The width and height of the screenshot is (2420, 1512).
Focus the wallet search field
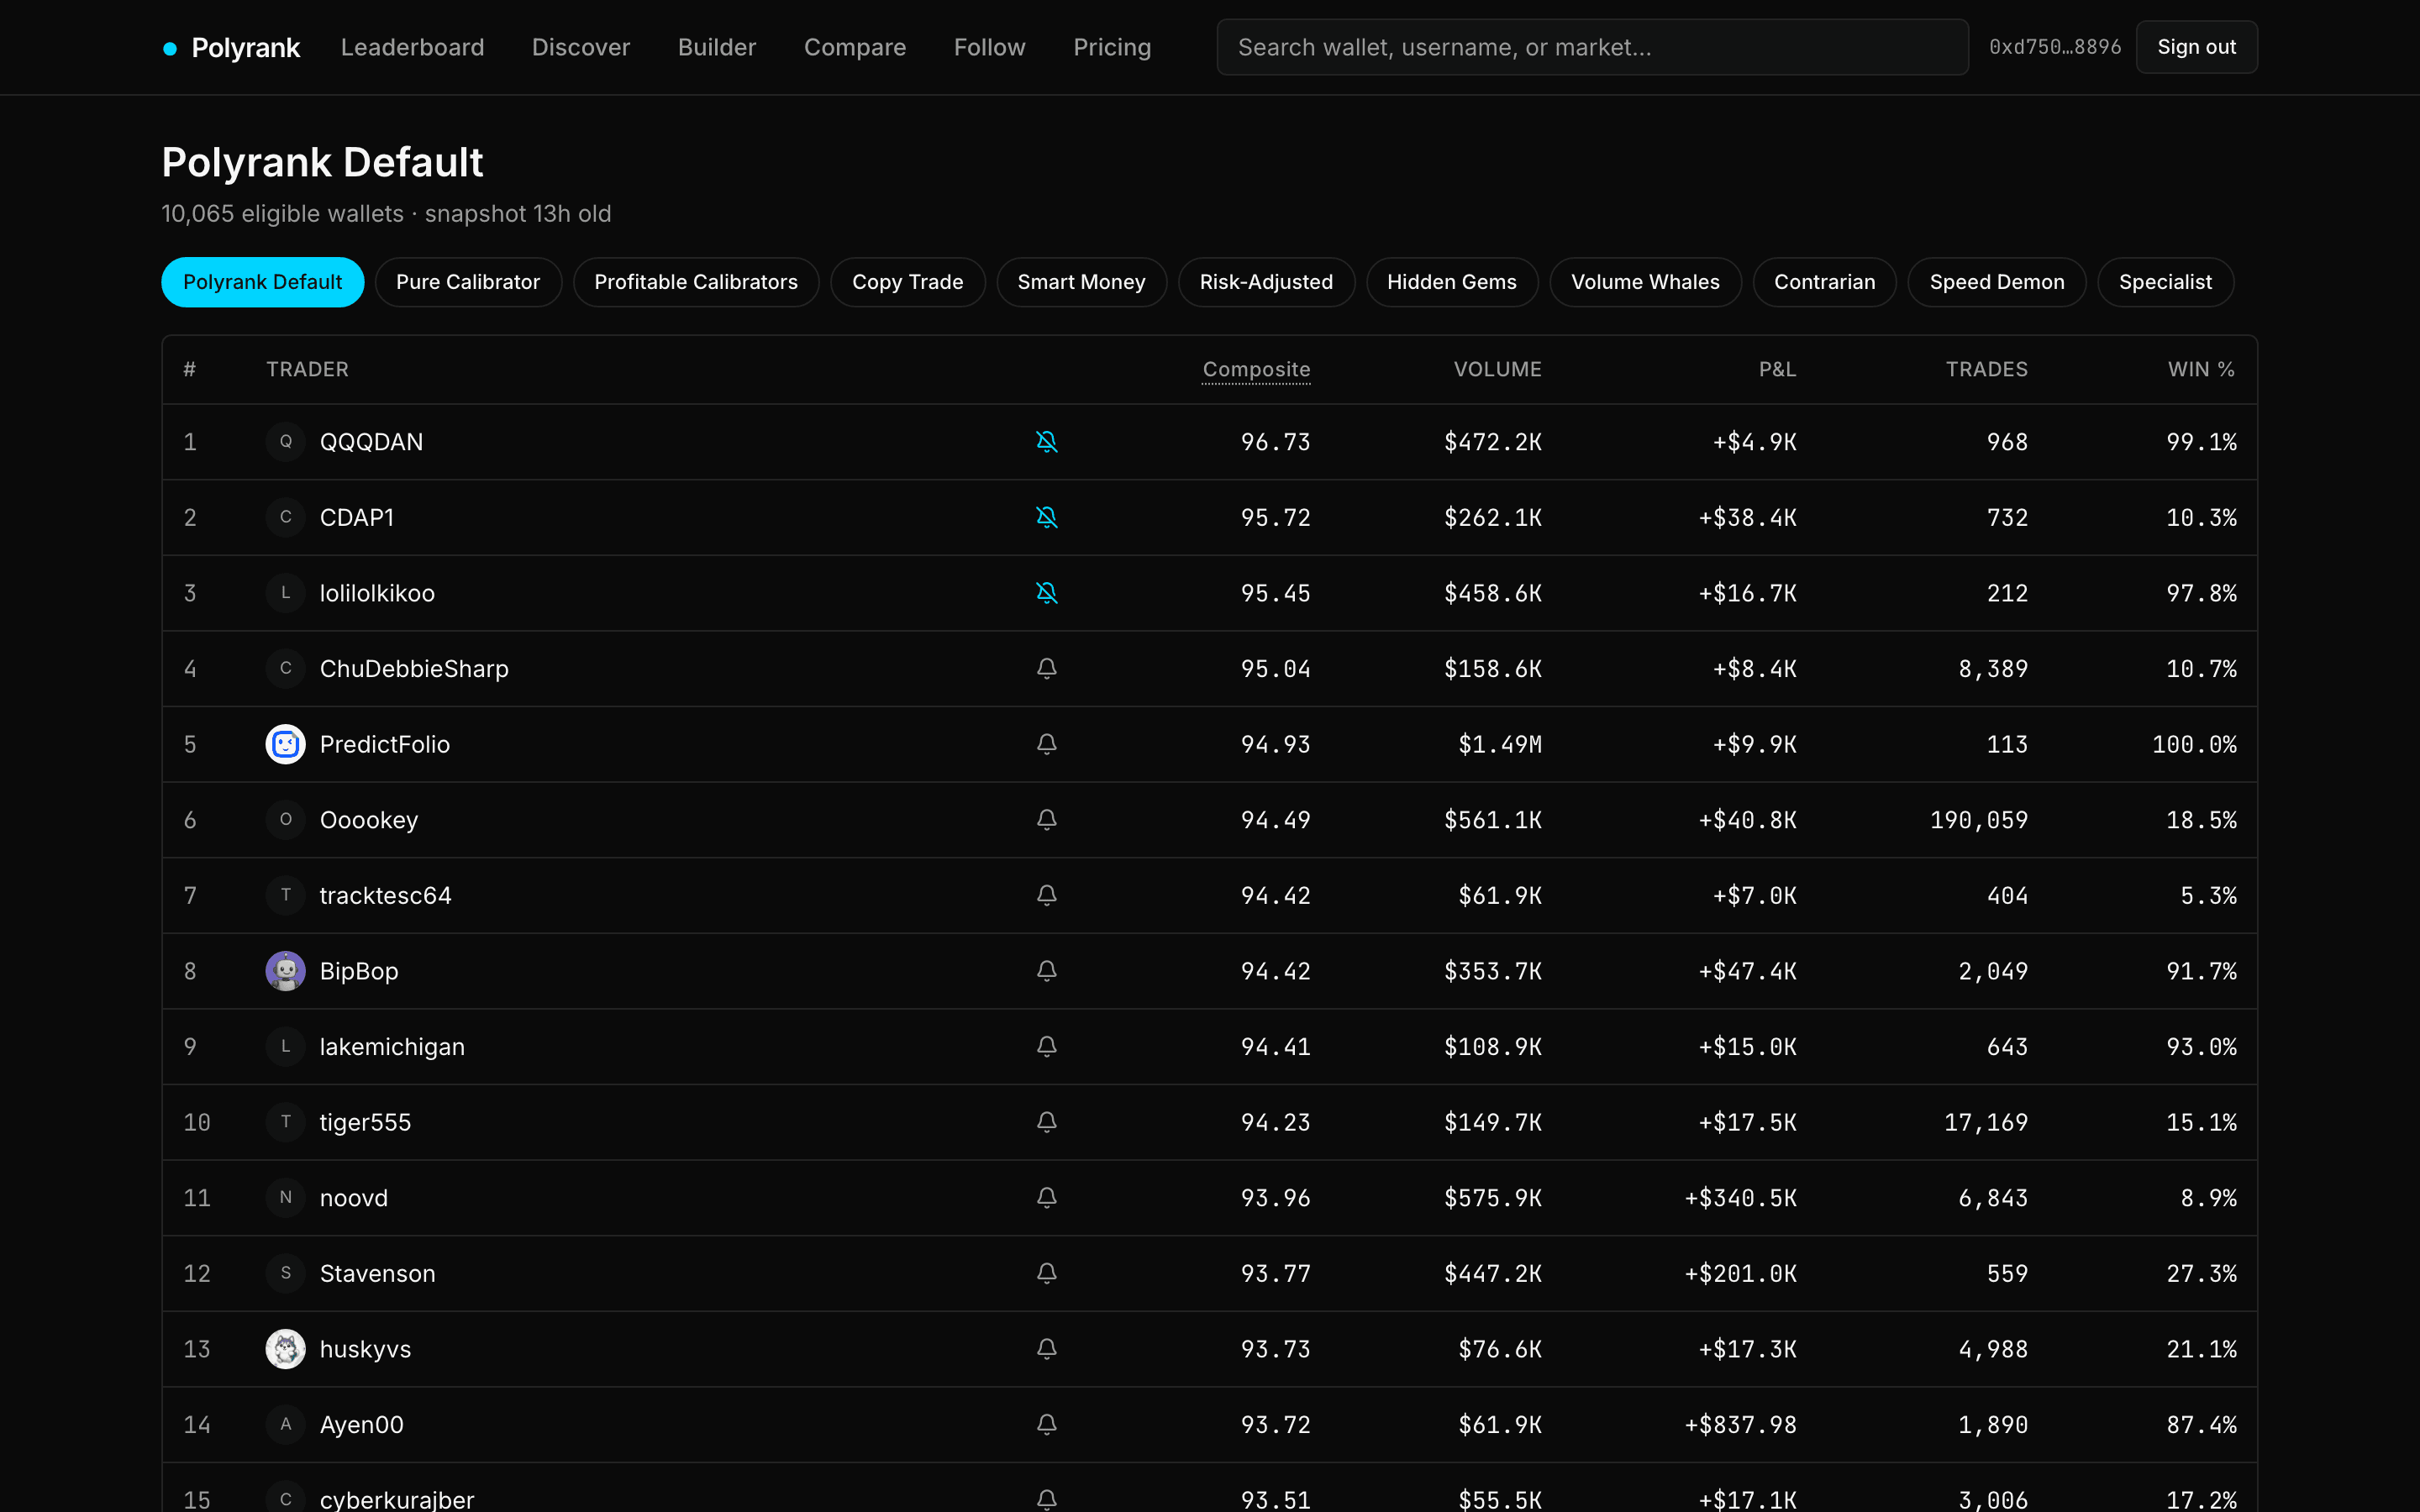(x=1592, y=47)
